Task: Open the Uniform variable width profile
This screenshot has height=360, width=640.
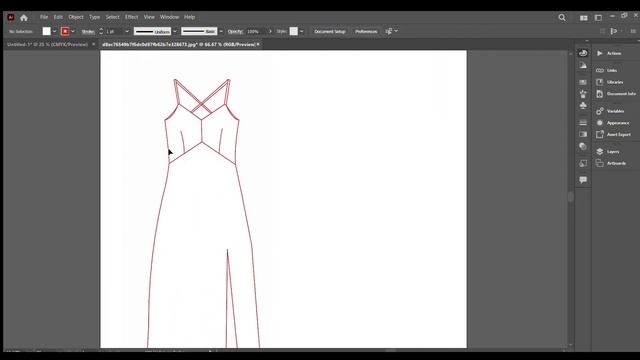Action: pyautogui.click(x=152, y=31)
